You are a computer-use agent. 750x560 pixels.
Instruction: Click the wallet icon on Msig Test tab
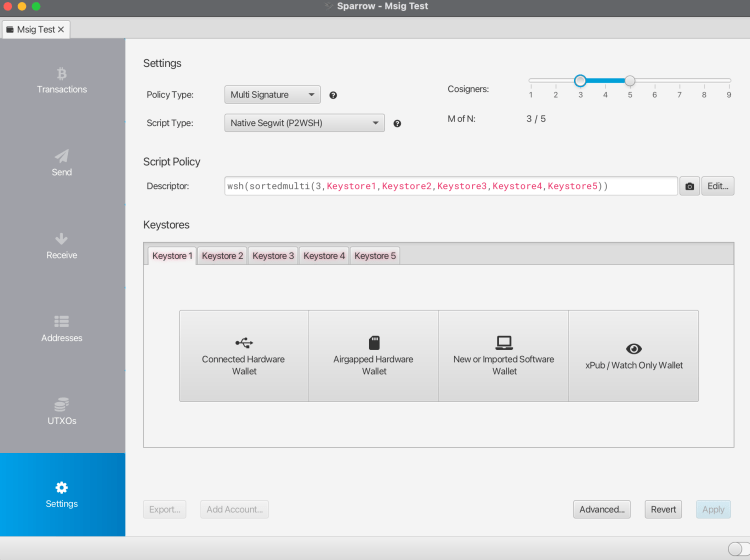10,30
